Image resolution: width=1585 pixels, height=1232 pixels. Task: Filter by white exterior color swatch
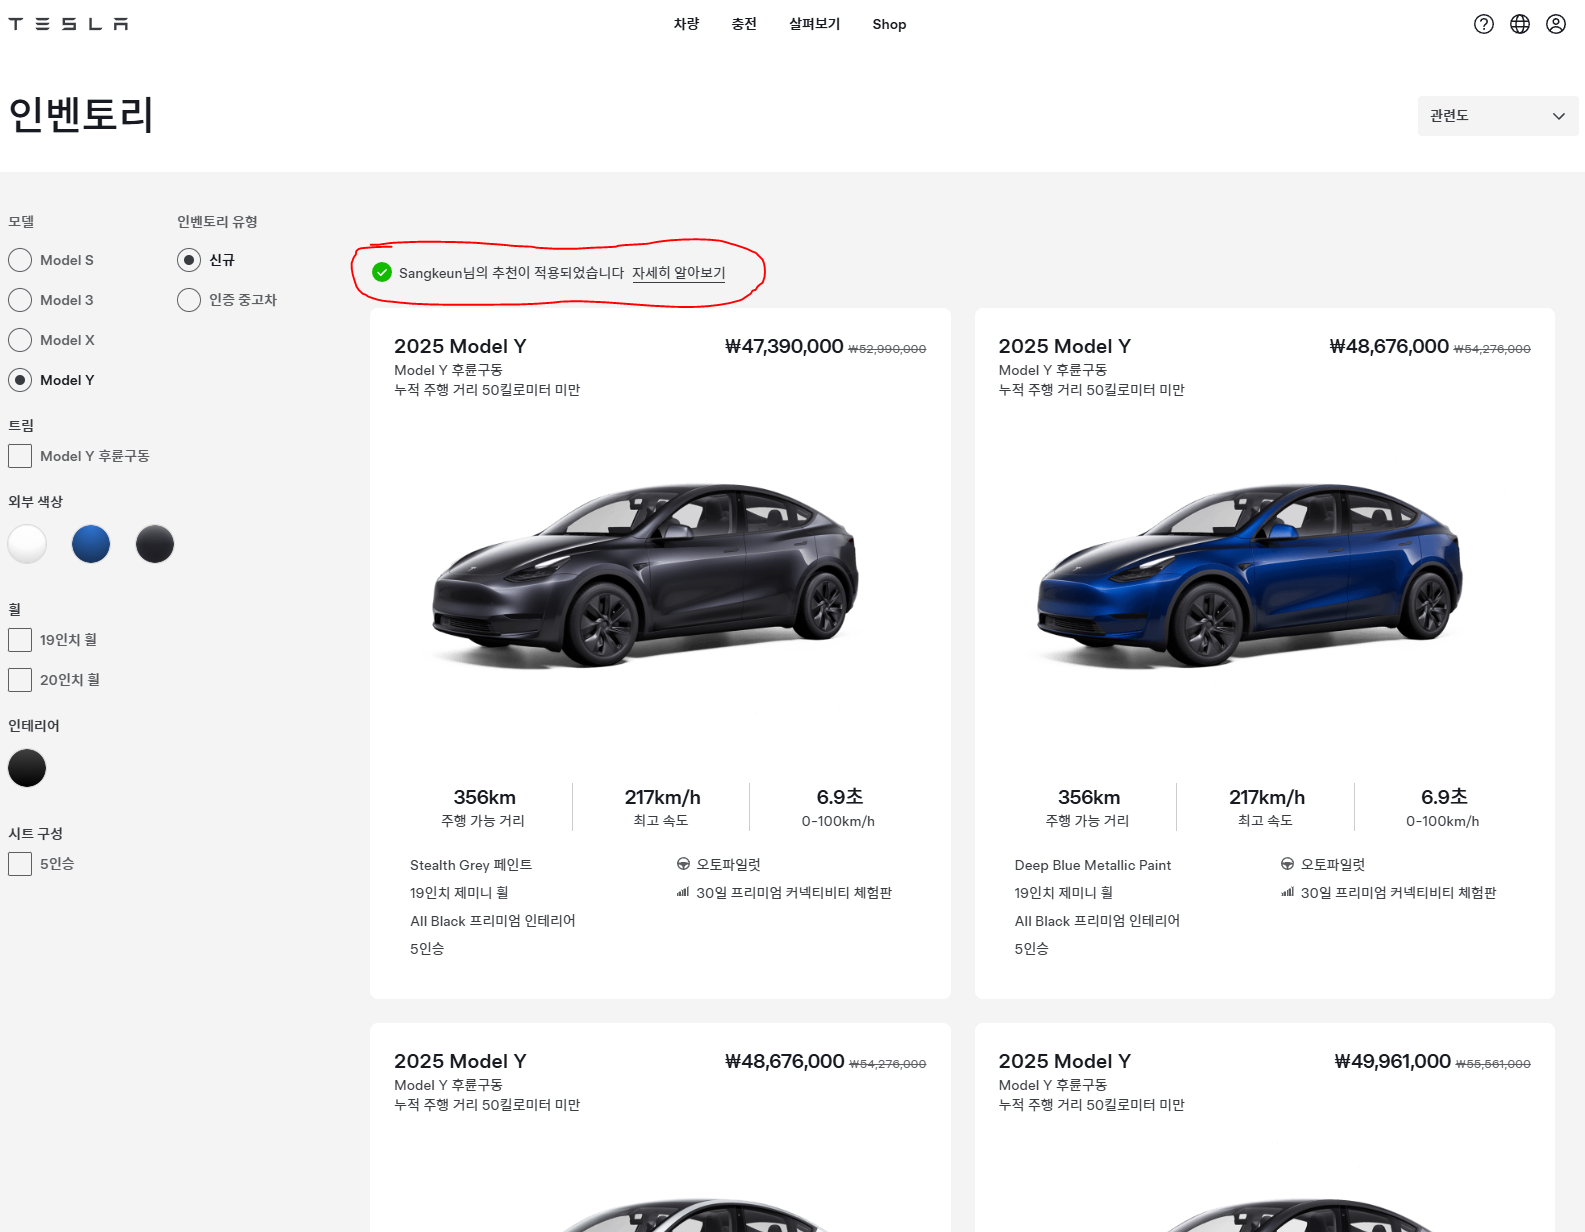pyautogui.click(x=27, y=544)
